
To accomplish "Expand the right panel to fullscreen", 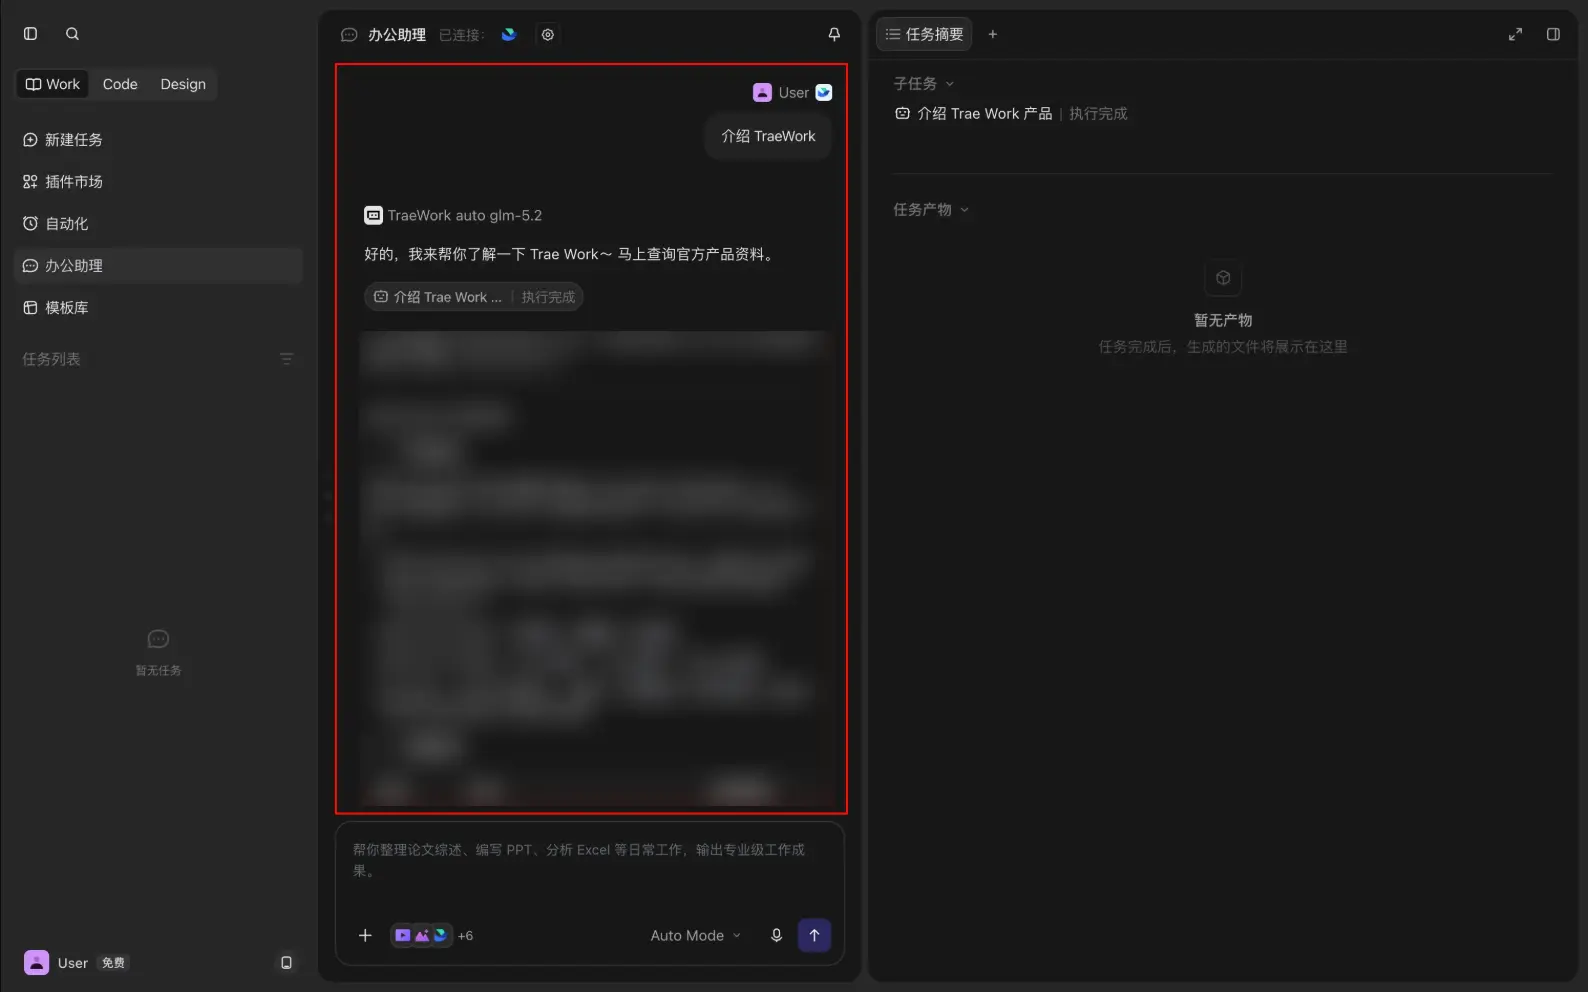I will 1515,34.
